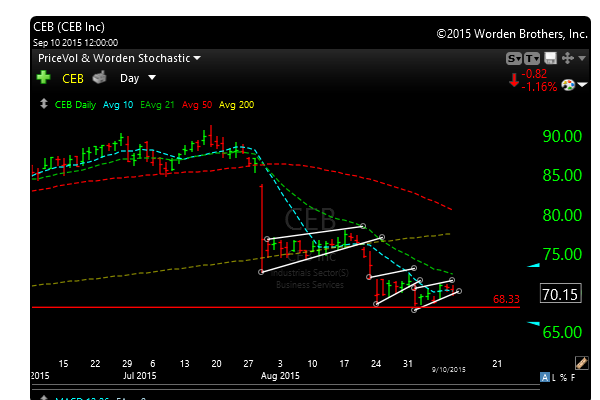Click the red 68.33 price level label
The image size is (600, 400).
coord(506,299)
